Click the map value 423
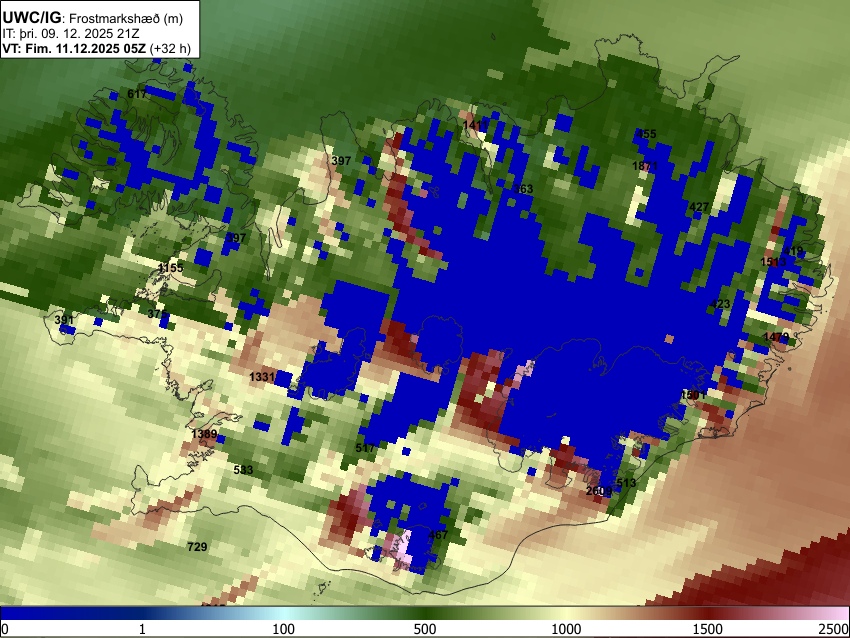The image size is (850, 638). (720, 304)
